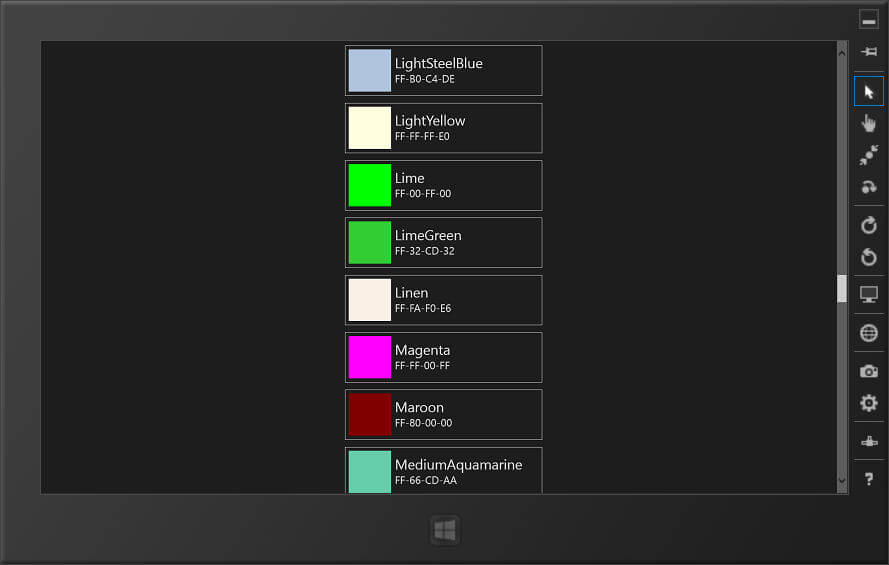Click the Windows home button

444,530
